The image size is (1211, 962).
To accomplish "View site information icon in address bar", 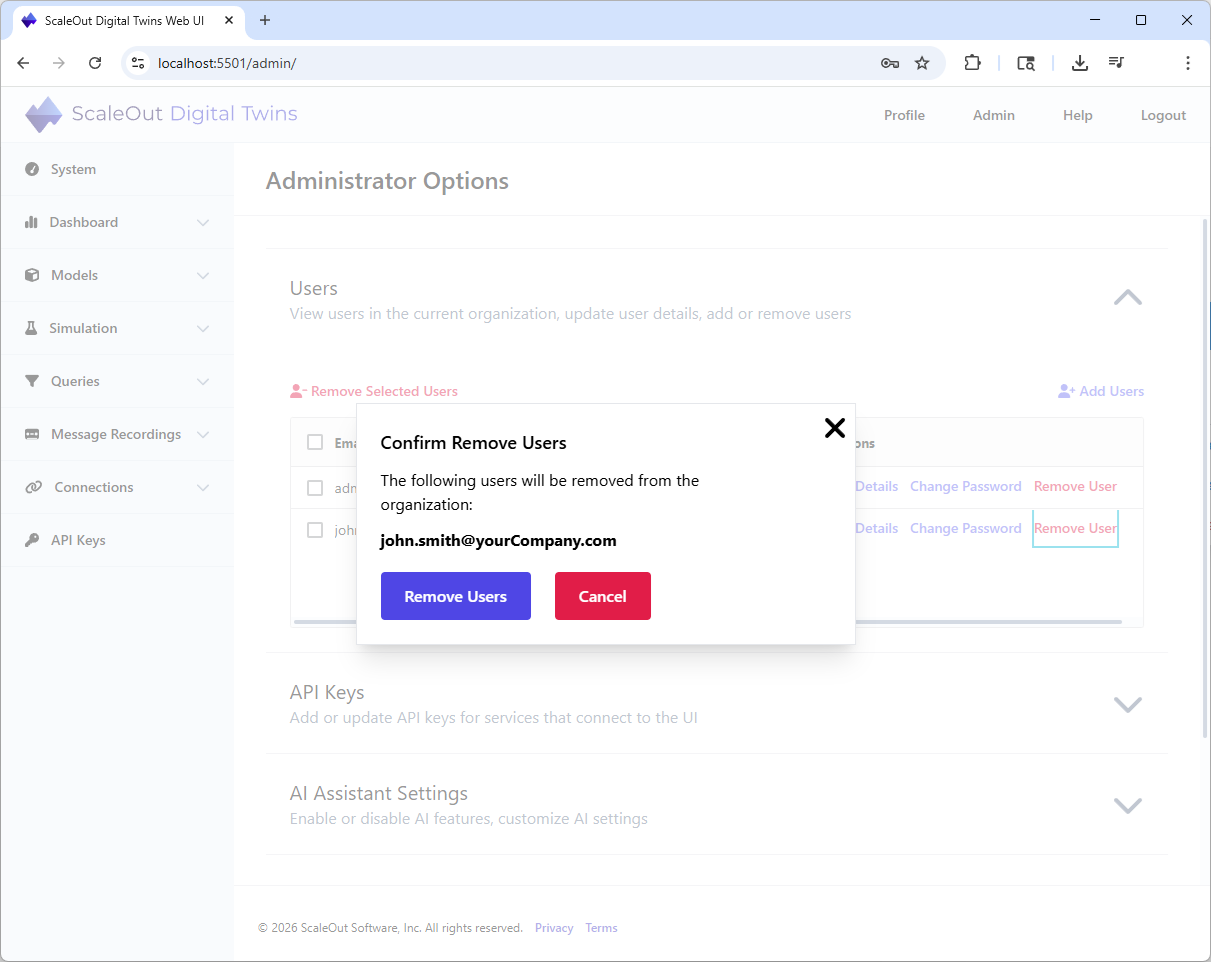I will pyautogui.click(x=138, y=63).
